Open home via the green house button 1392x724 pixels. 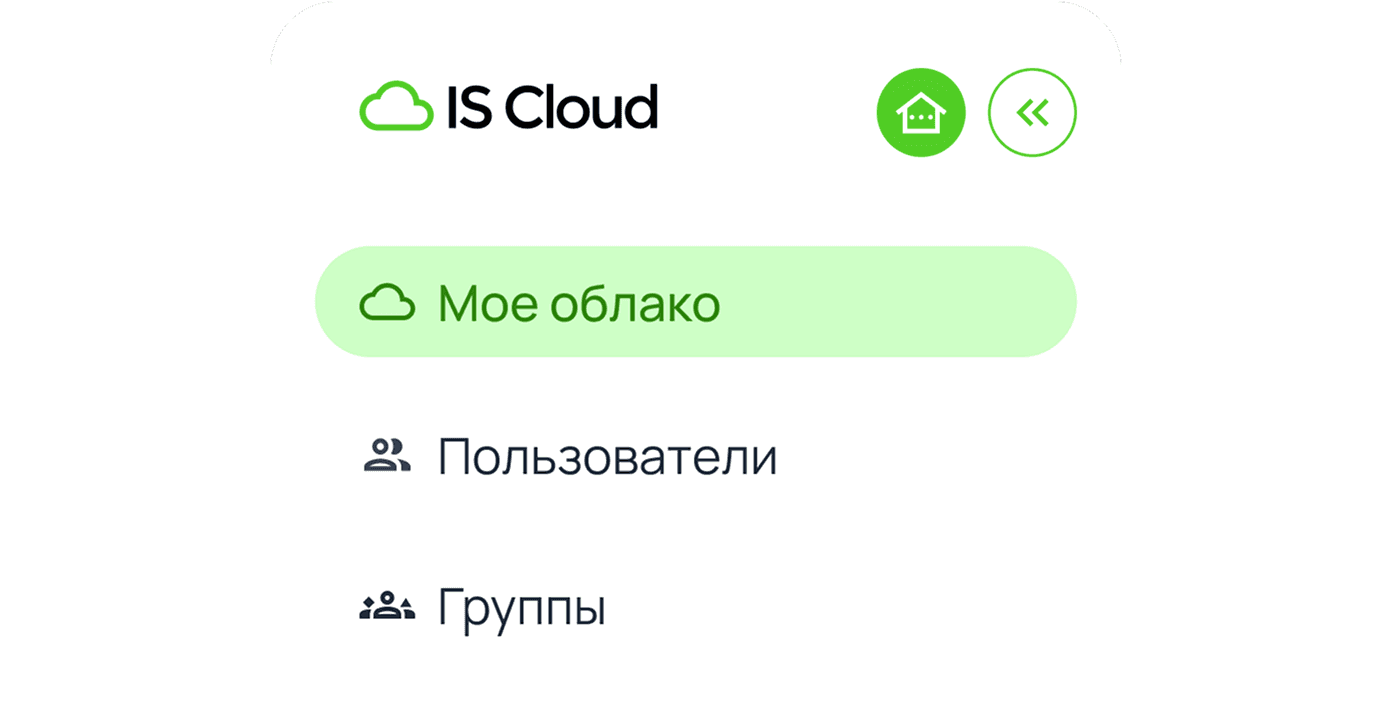tap(920, 113)
